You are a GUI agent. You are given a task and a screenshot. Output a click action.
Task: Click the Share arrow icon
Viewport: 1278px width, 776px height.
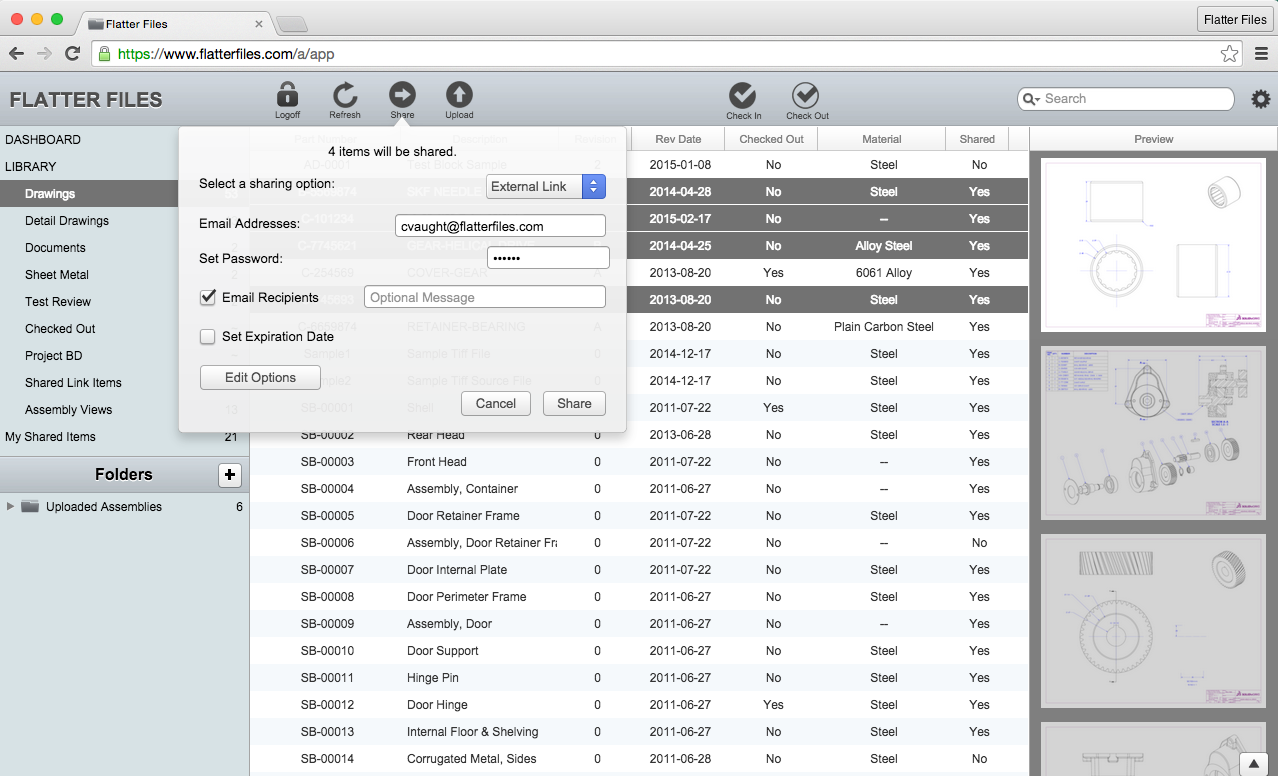(x=402, y=95)
